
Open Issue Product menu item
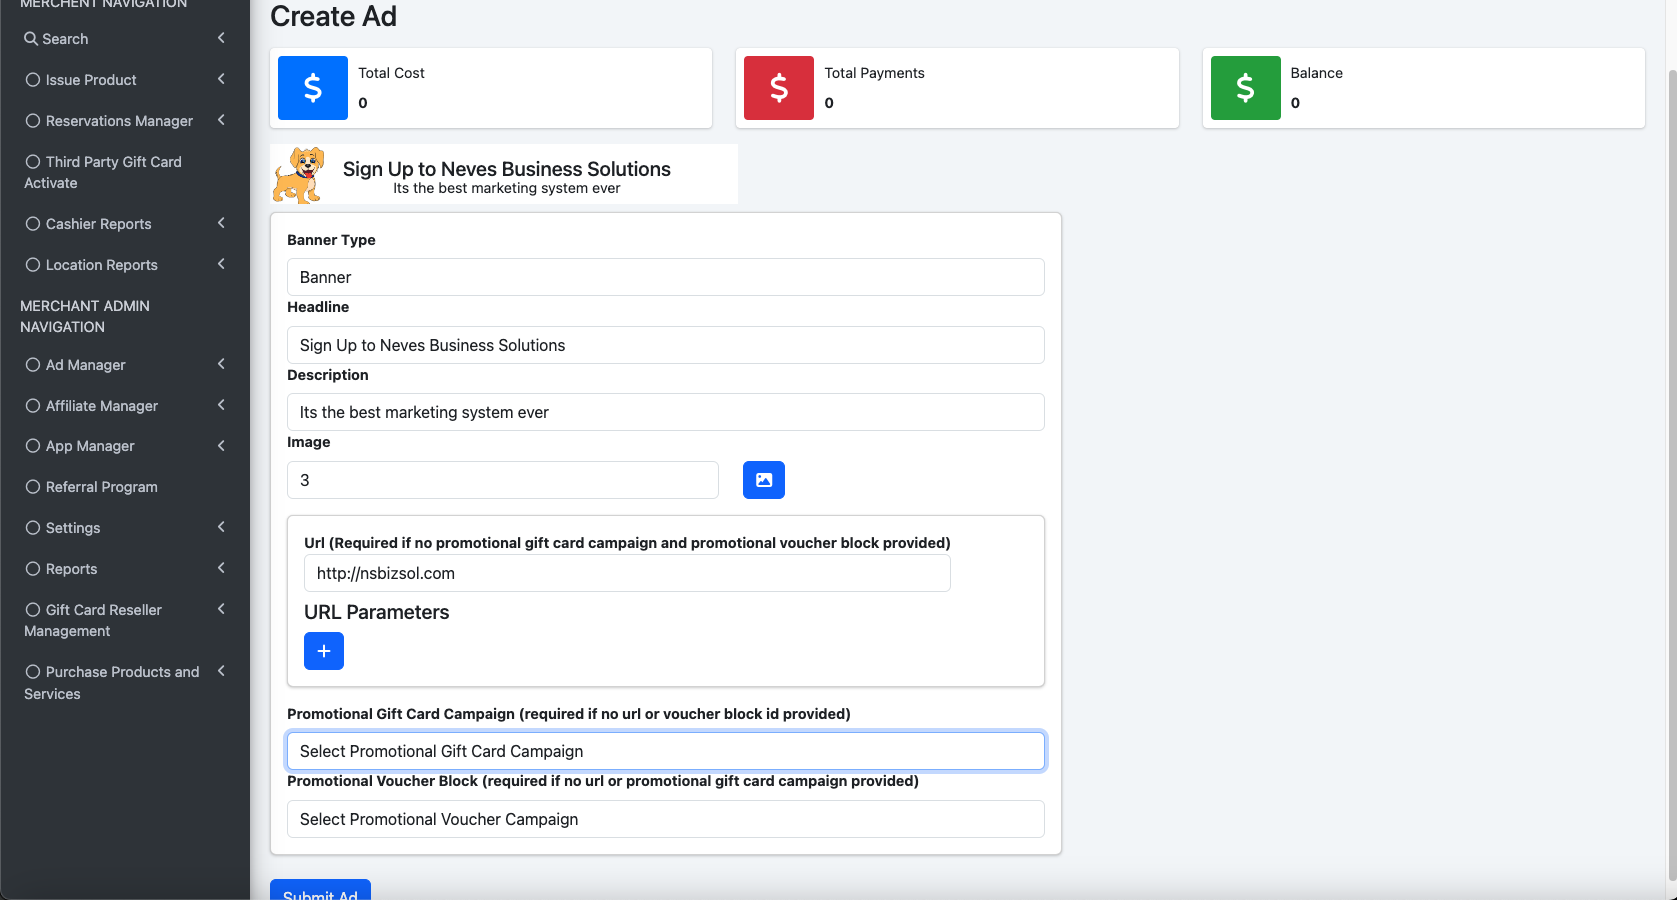[125, 80]
